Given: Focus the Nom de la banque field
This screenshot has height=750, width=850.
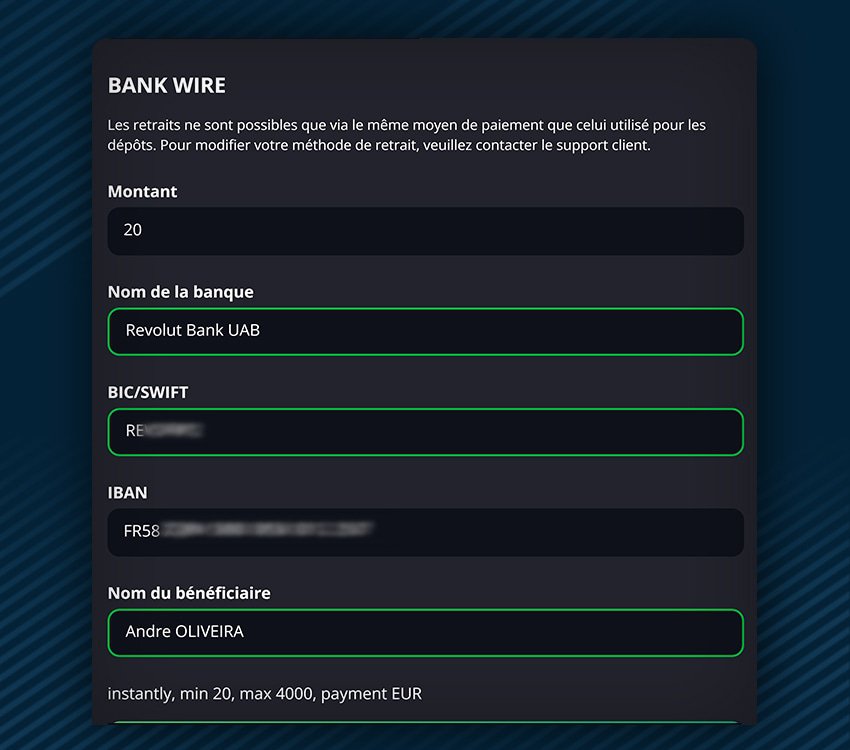Looking at the screenshot, I should point(425,331).
